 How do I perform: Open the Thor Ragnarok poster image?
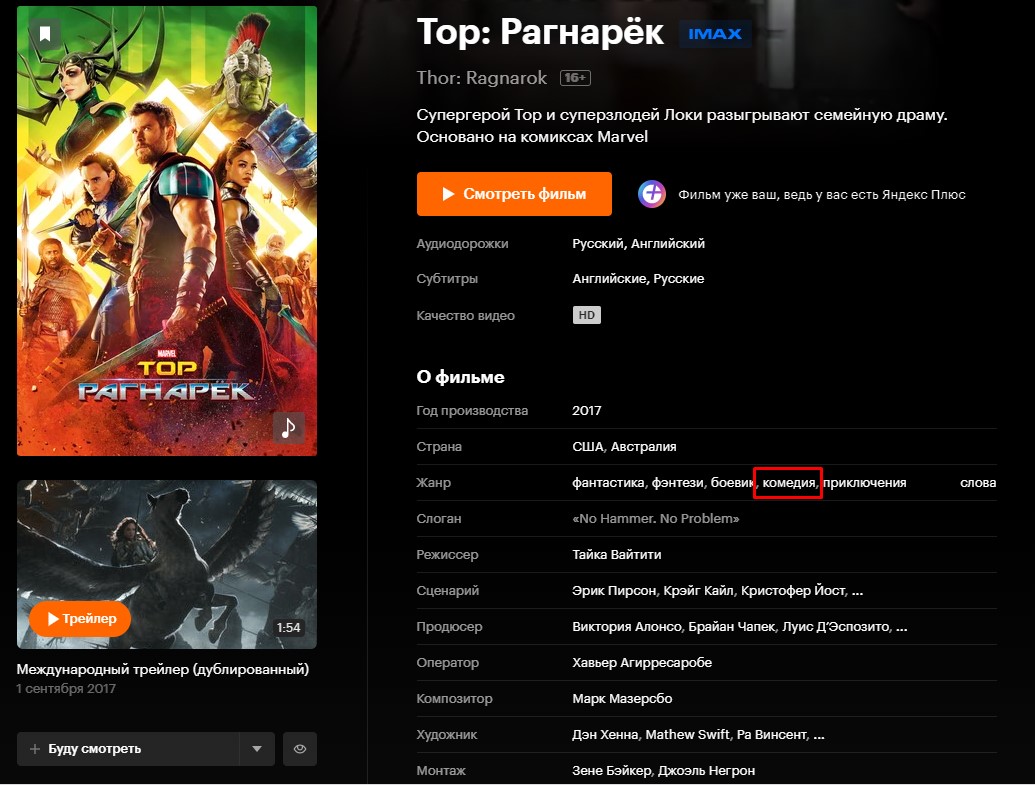[167, 231]
